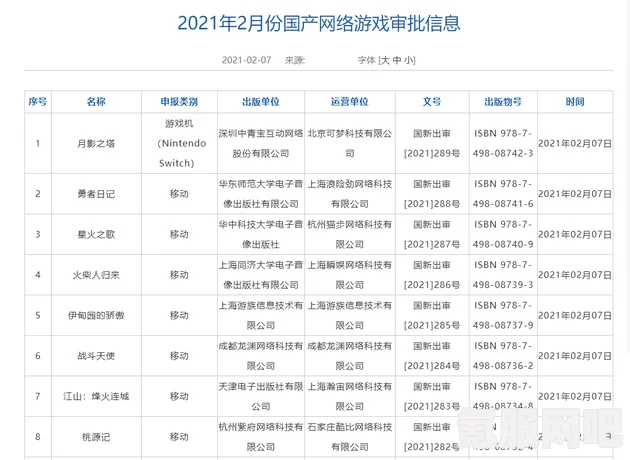The width and height of the screenshot is (630, 460).
Task: Click ISBN ending 498-08736-2
Action: (503, 366)
